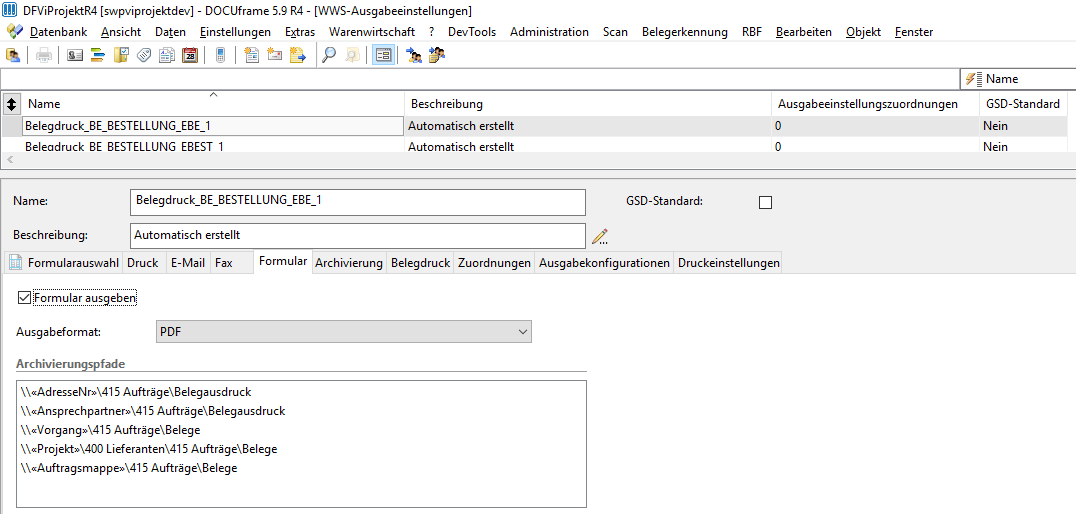Switch to the Druckeinstellungen tab

coord(728,263)
